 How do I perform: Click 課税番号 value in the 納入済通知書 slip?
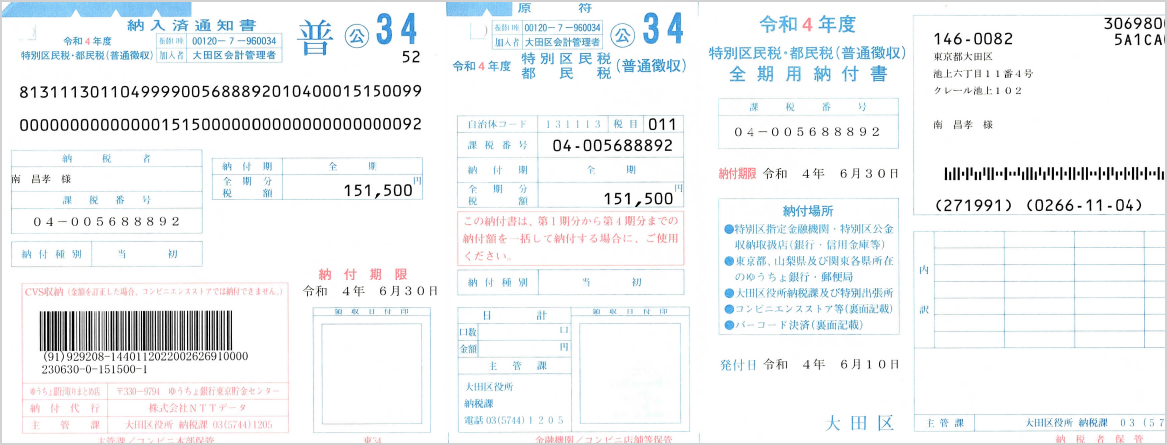tap(106, 222)
